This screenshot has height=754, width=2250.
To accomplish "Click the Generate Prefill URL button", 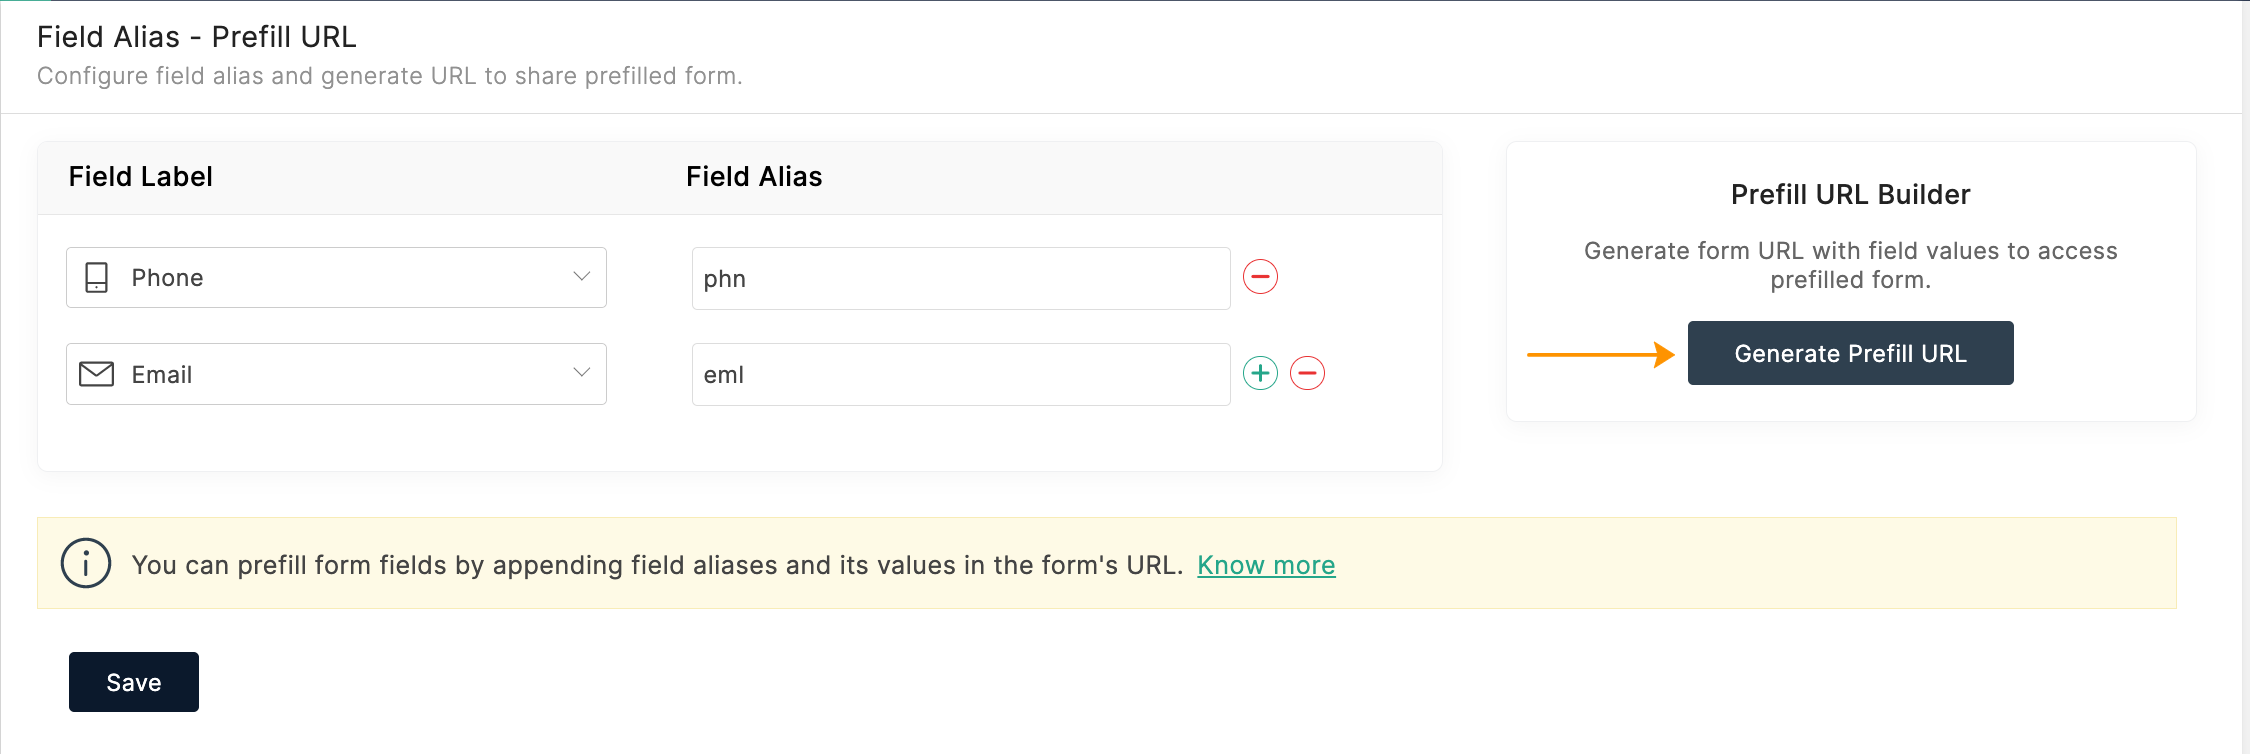I will pyautogui.click(x=1850, y=353).
